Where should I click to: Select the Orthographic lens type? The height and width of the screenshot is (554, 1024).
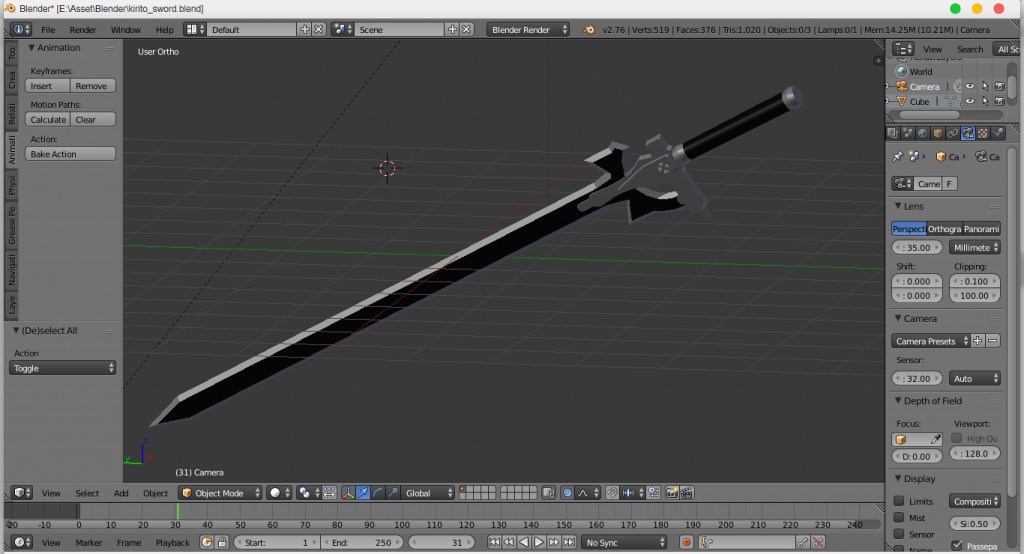tap(944, 229)
